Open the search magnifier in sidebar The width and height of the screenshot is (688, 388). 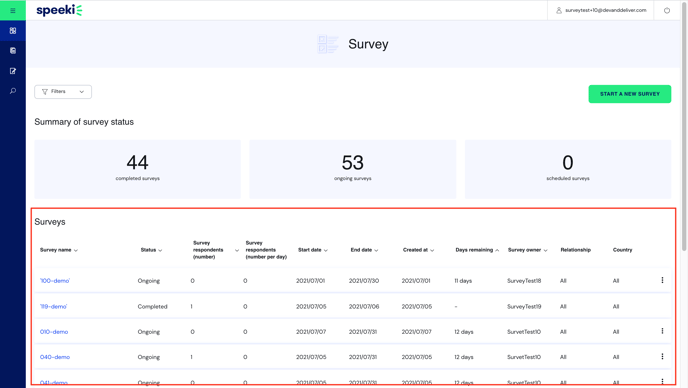(x=13, y=91)
